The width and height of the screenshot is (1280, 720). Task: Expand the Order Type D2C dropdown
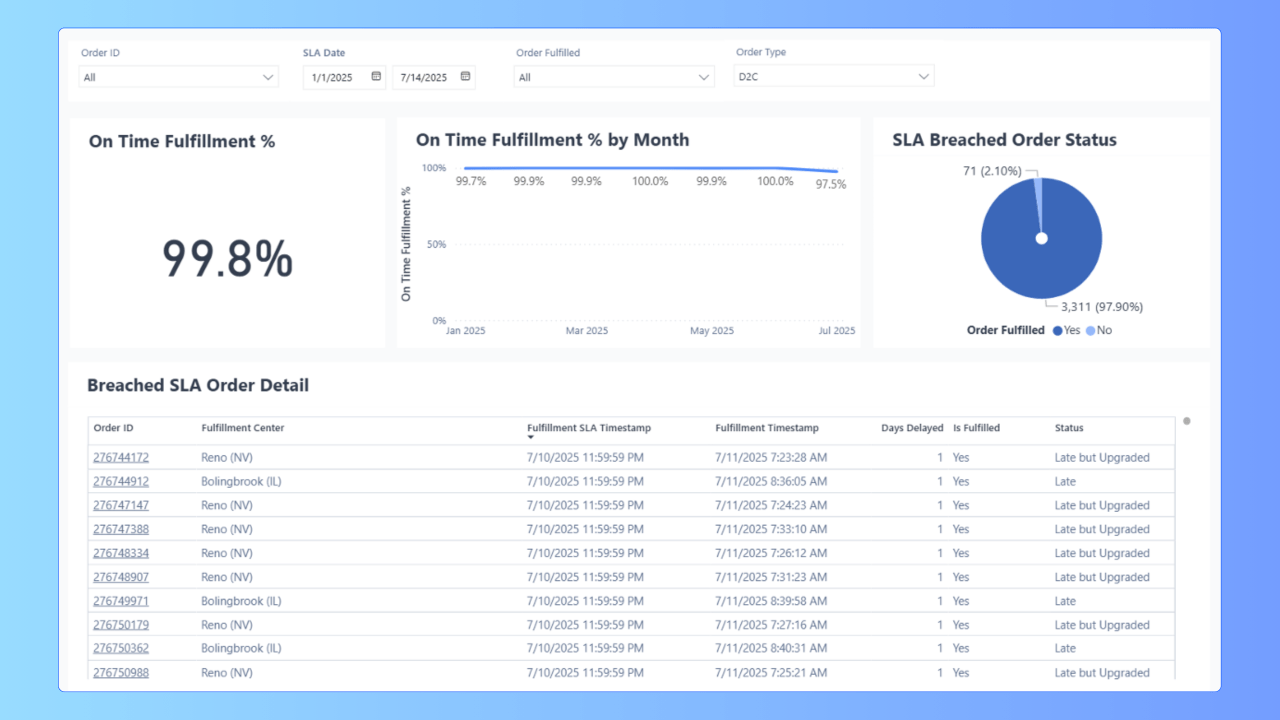pos(923,77)
